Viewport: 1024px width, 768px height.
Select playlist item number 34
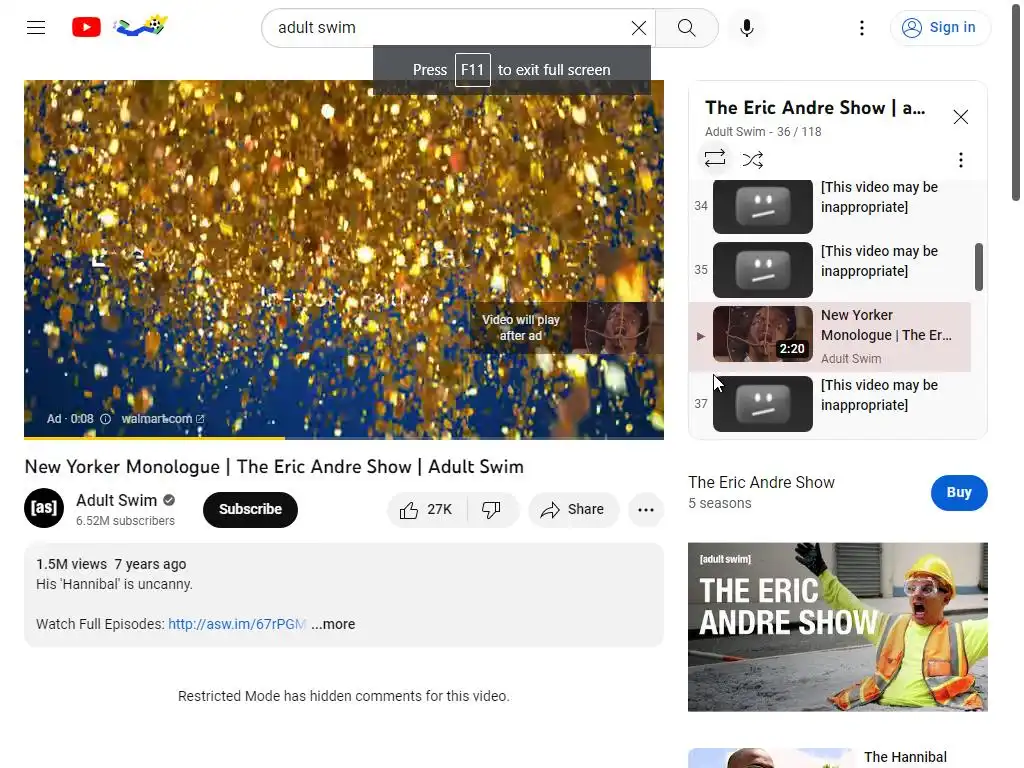click(x=830, y=206)
